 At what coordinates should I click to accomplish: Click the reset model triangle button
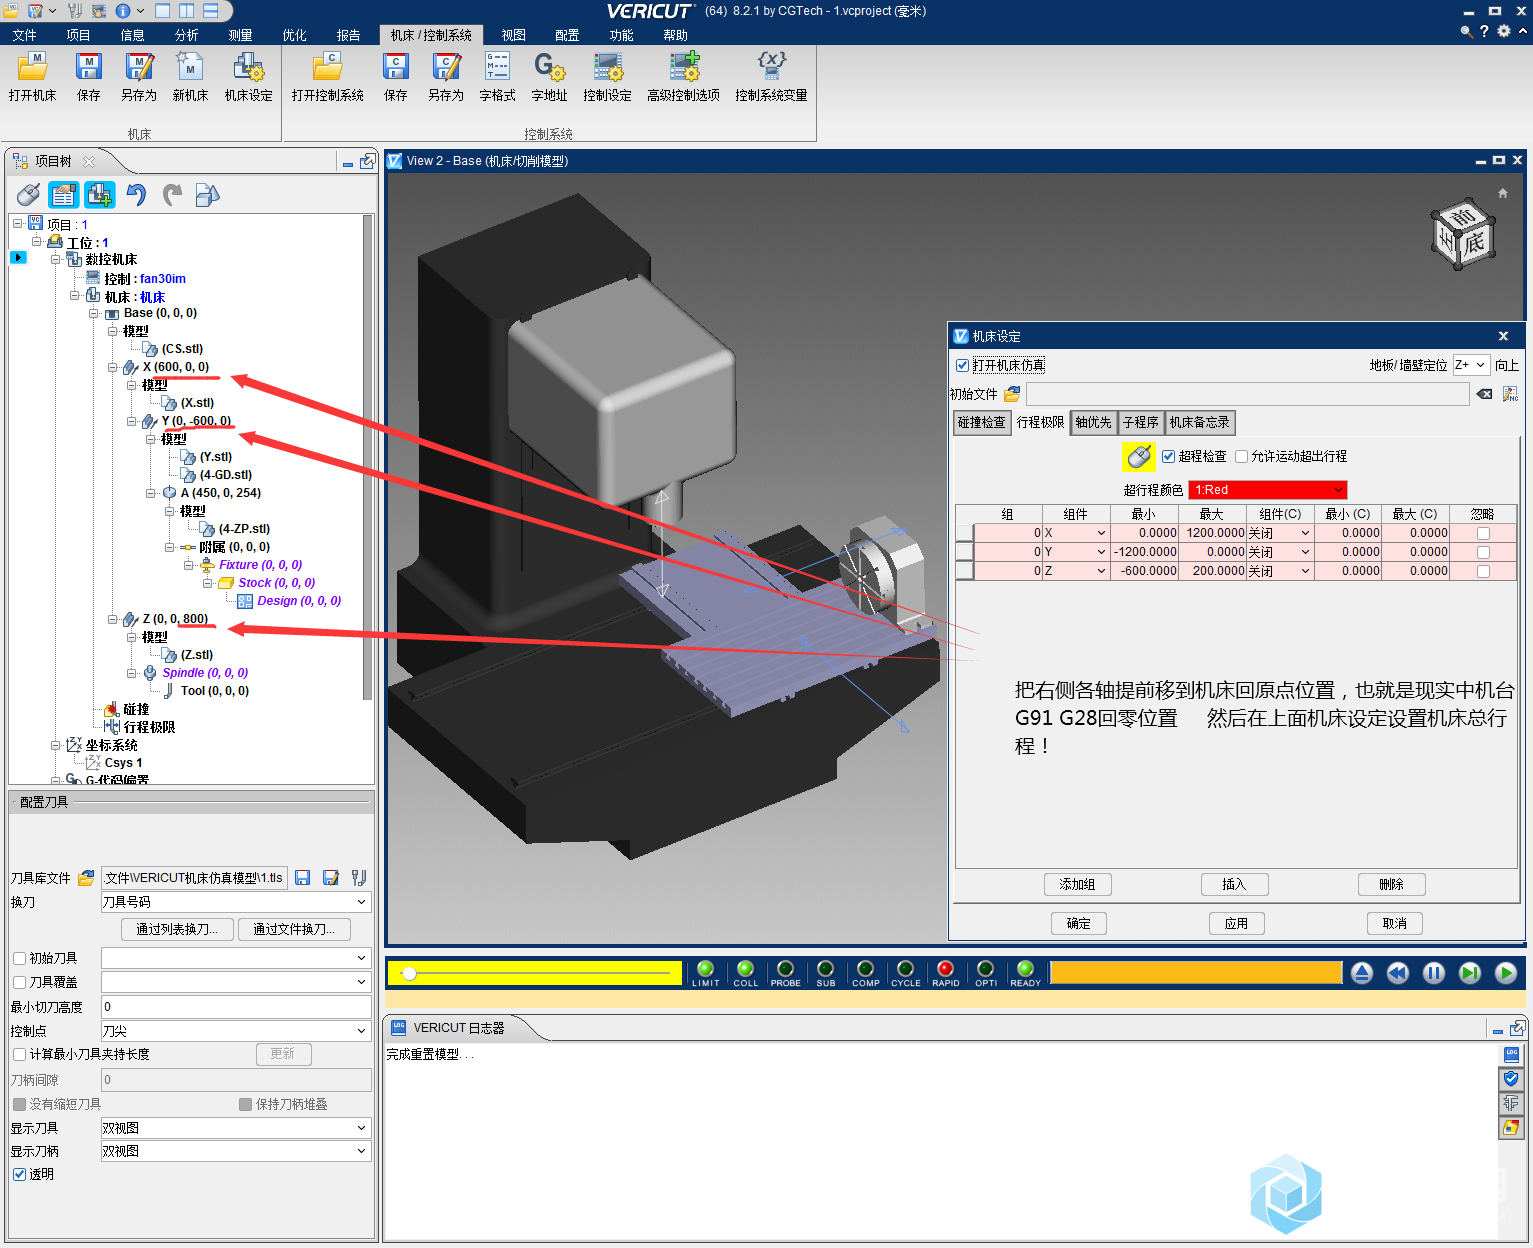pyautogui.click(x=1361, y=973)
